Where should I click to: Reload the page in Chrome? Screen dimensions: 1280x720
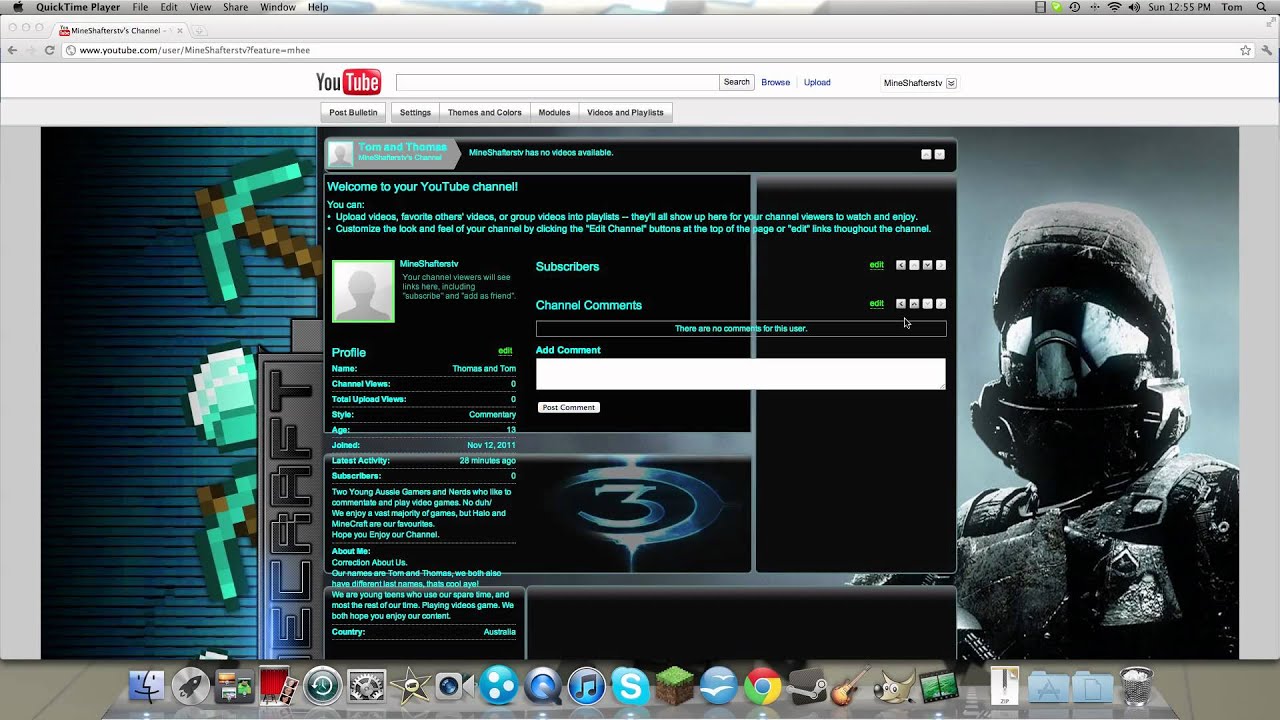click(x=49, y=50)
